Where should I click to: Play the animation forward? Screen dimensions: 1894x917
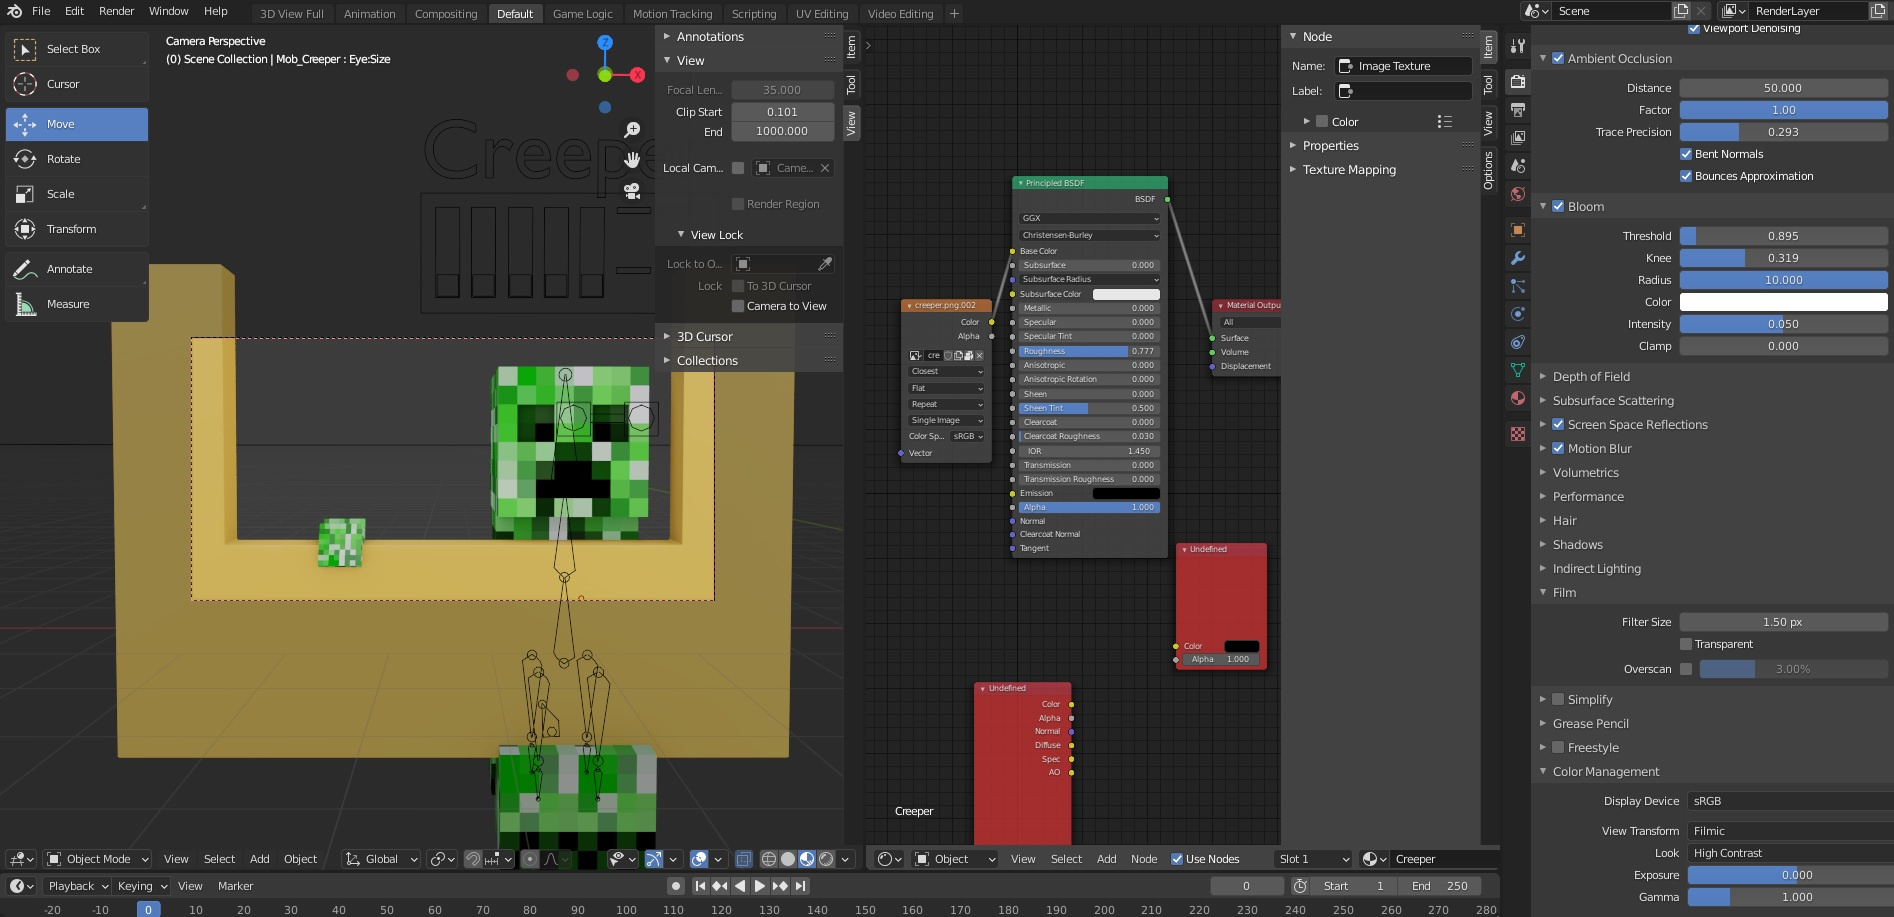(x=760, y=886)
